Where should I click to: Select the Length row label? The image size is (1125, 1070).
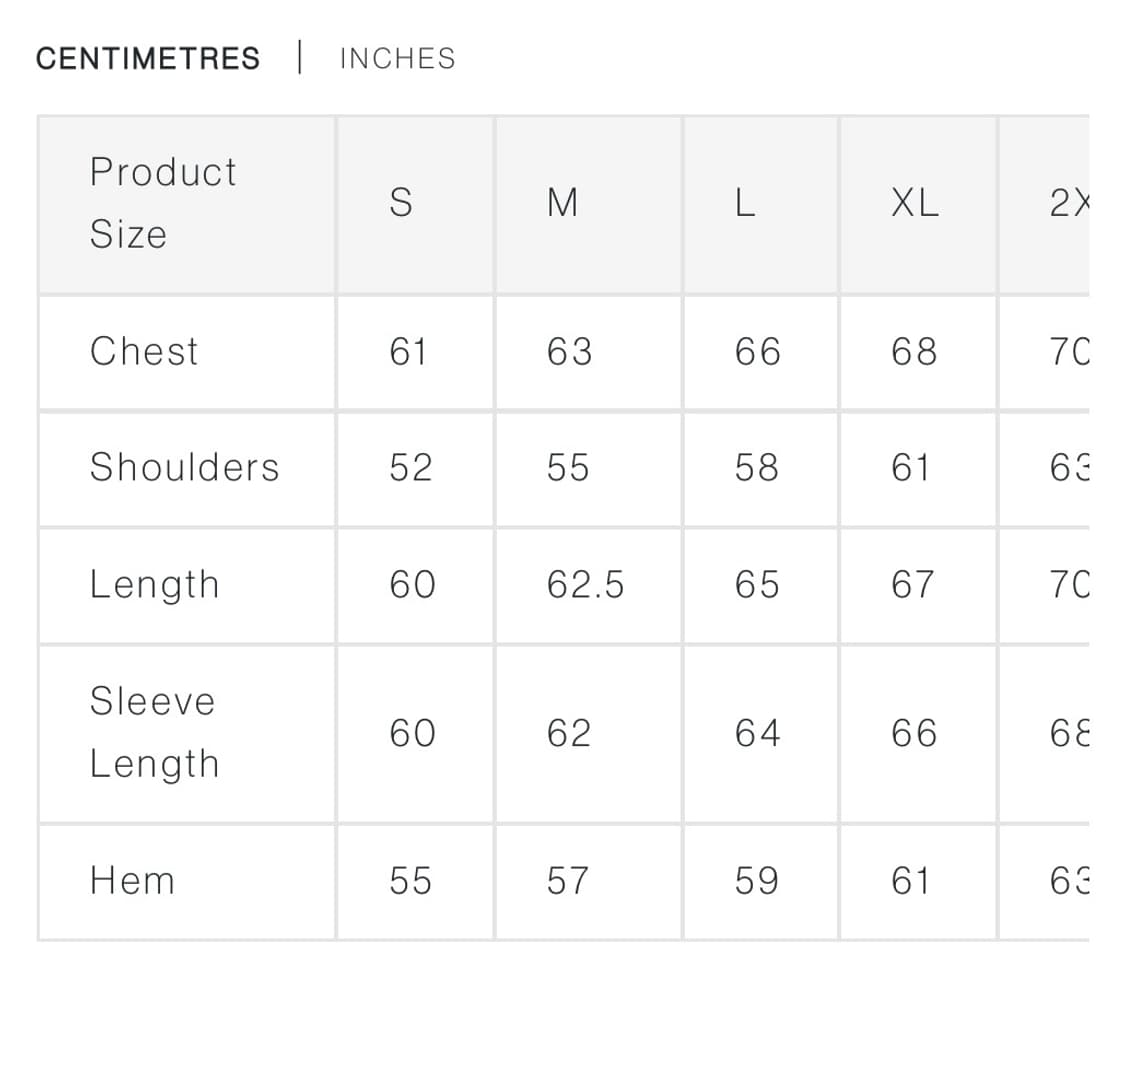coord(154,584)
